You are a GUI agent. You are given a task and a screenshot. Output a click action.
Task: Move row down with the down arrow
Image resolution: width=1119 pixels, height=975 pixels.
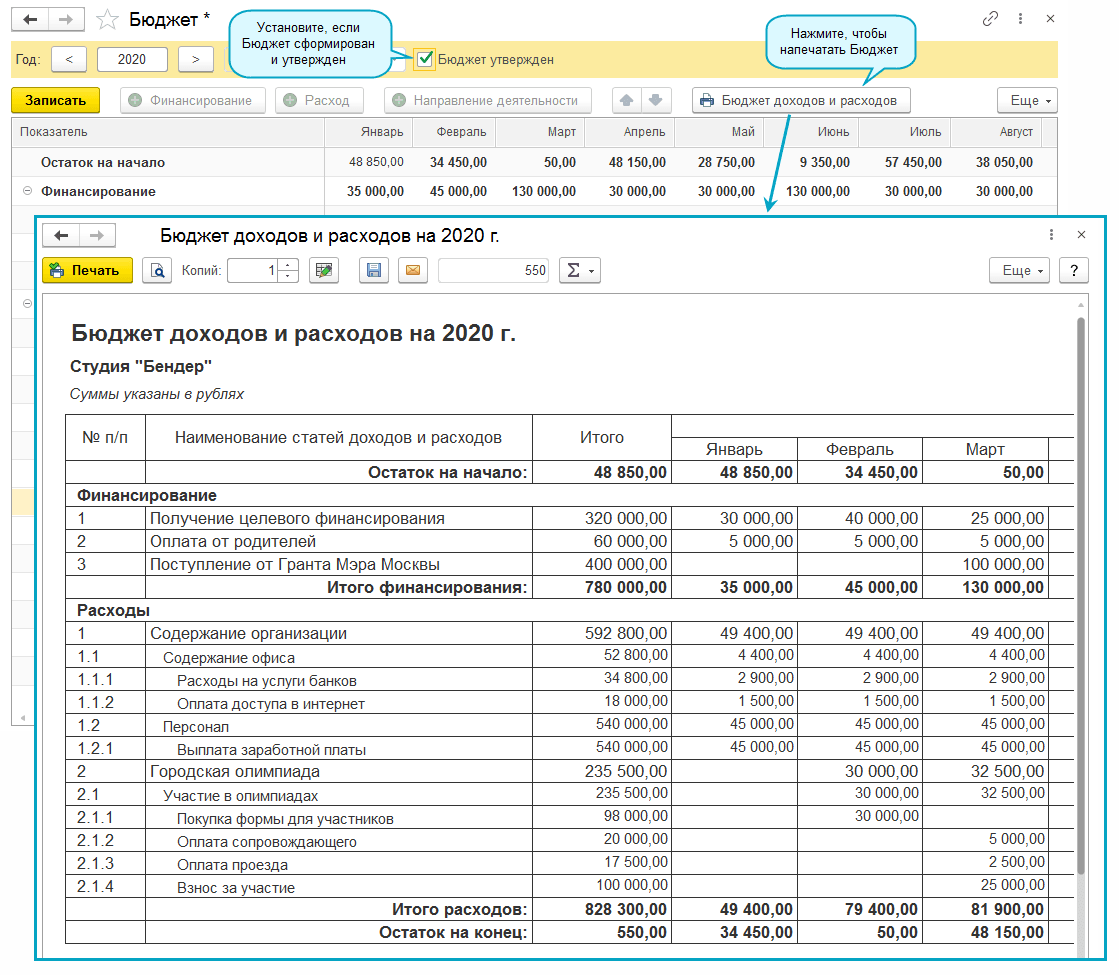pyautogui.click(x=654, y=100)
